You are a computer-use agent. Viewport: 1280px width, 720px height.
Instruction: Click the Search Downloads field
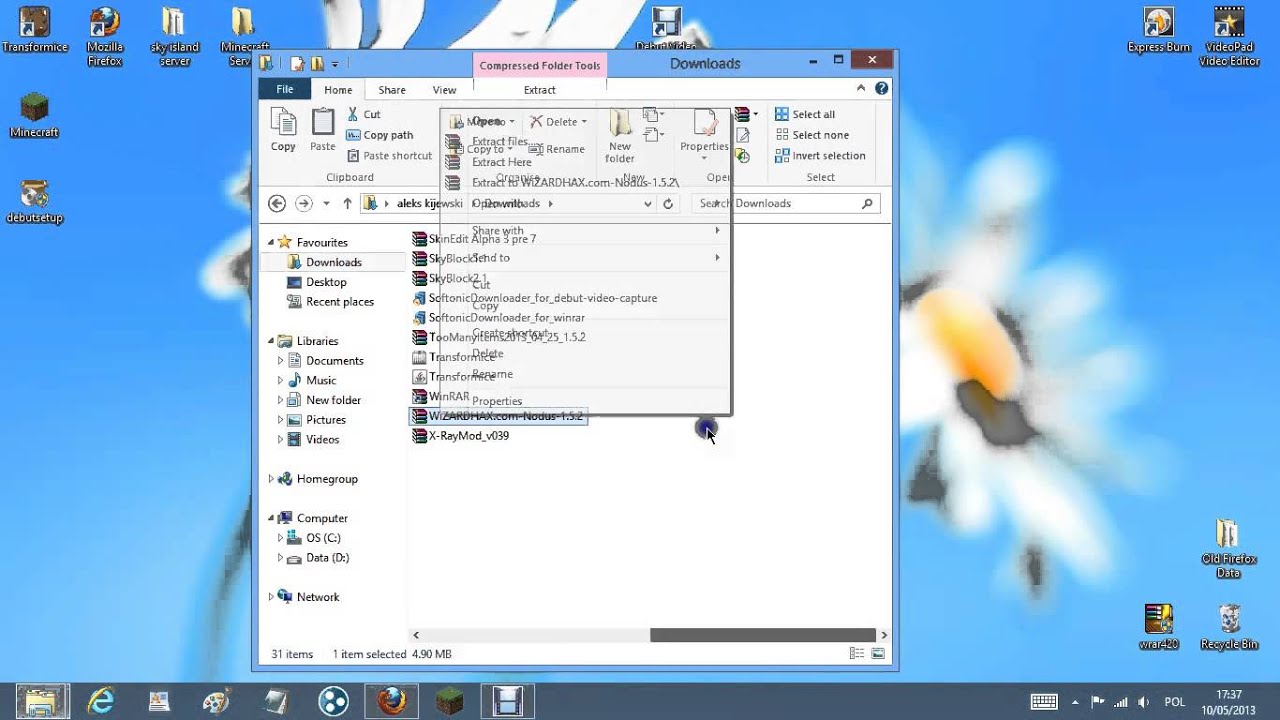pos(787,203)
